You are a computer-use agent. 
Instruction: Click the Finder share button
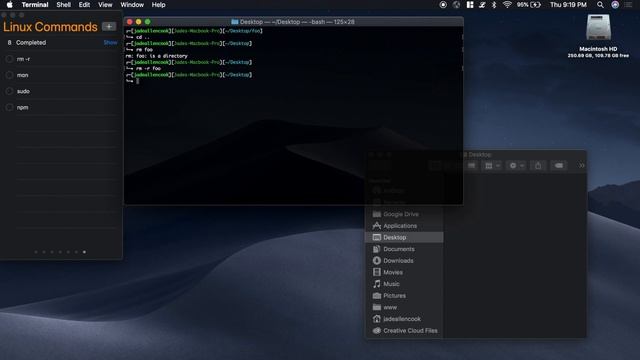[538, 166]
